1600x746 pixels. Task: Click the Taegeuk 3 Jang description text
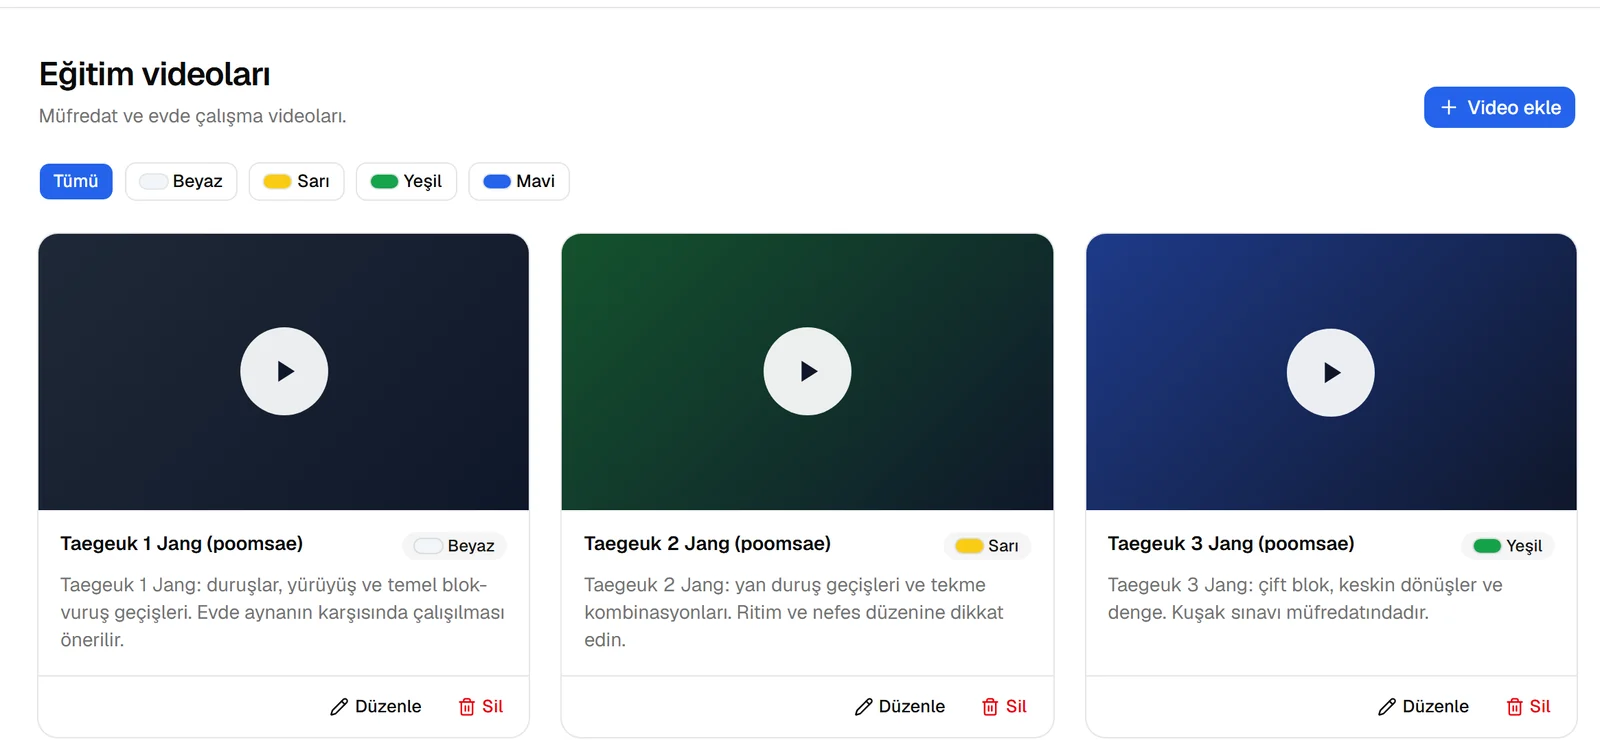point(1305,598)
